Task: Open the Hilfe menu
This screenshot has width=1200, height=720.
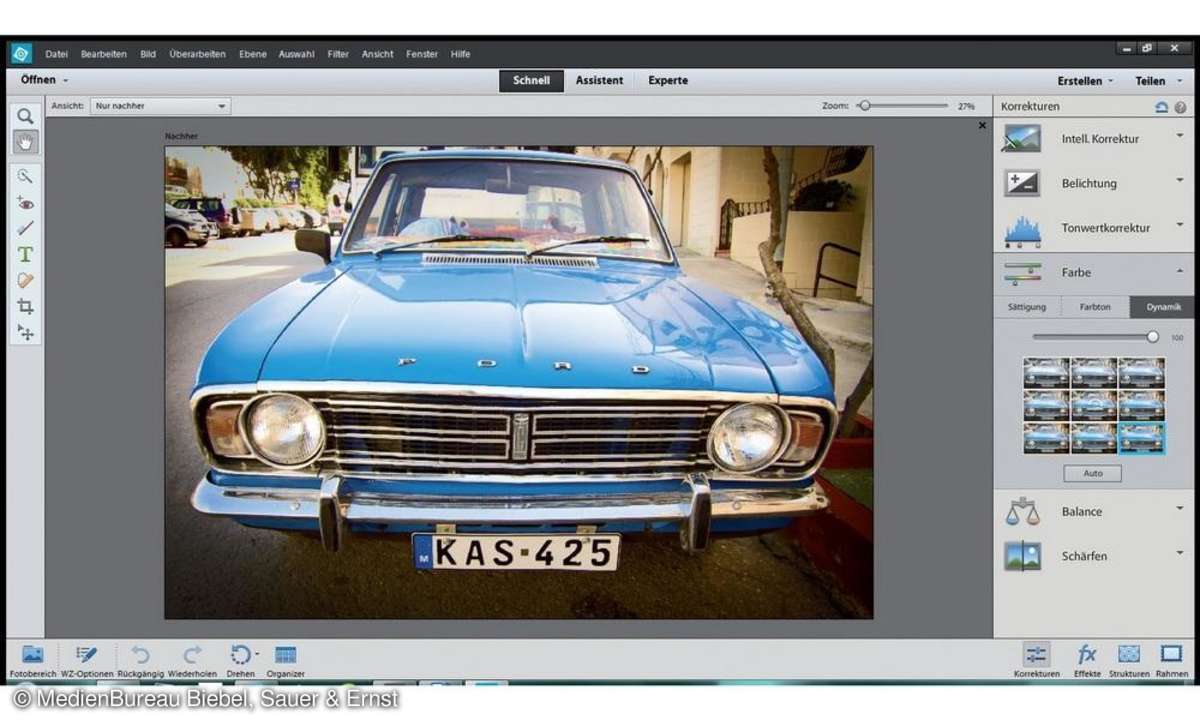Action: coord(460,54)
